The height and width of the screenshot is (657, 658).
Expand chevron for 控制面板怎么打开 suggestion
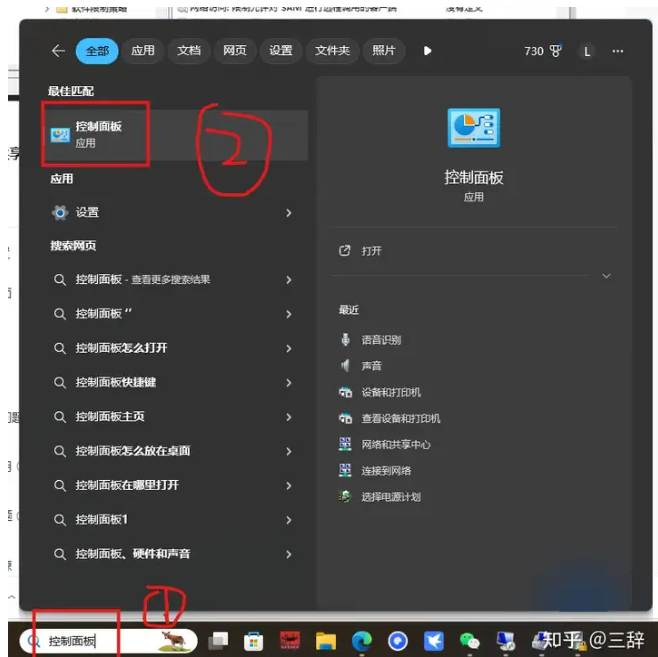[x=288, y=348]
